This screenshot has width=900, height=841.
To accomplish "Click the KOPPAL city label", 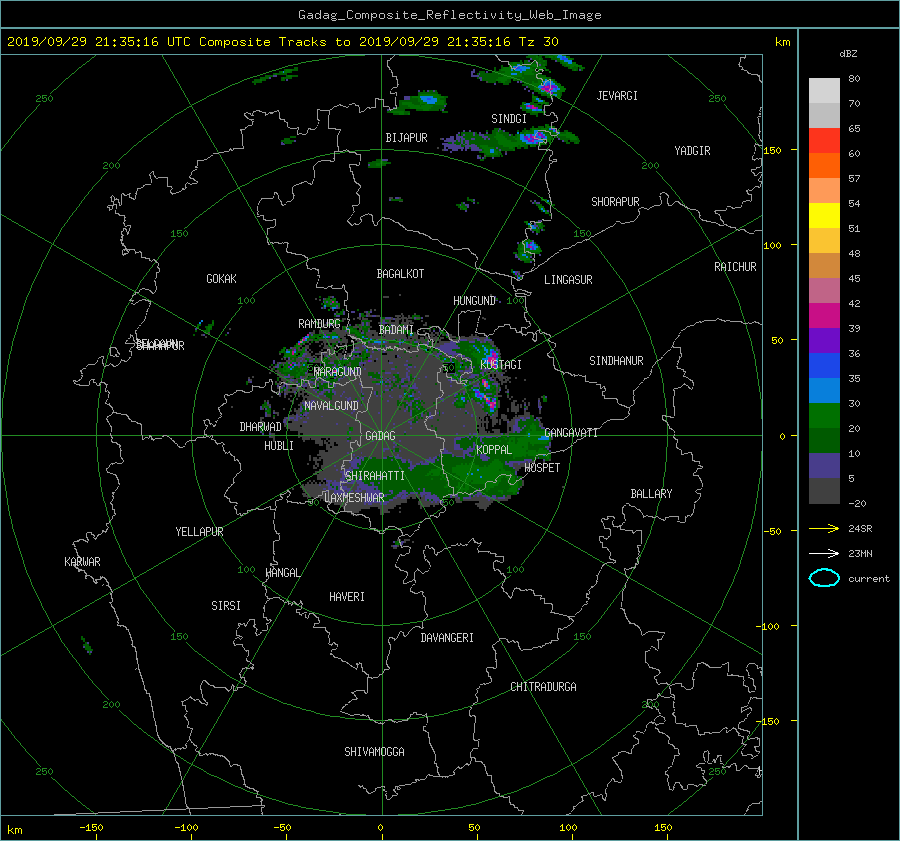I will (494, 450).
